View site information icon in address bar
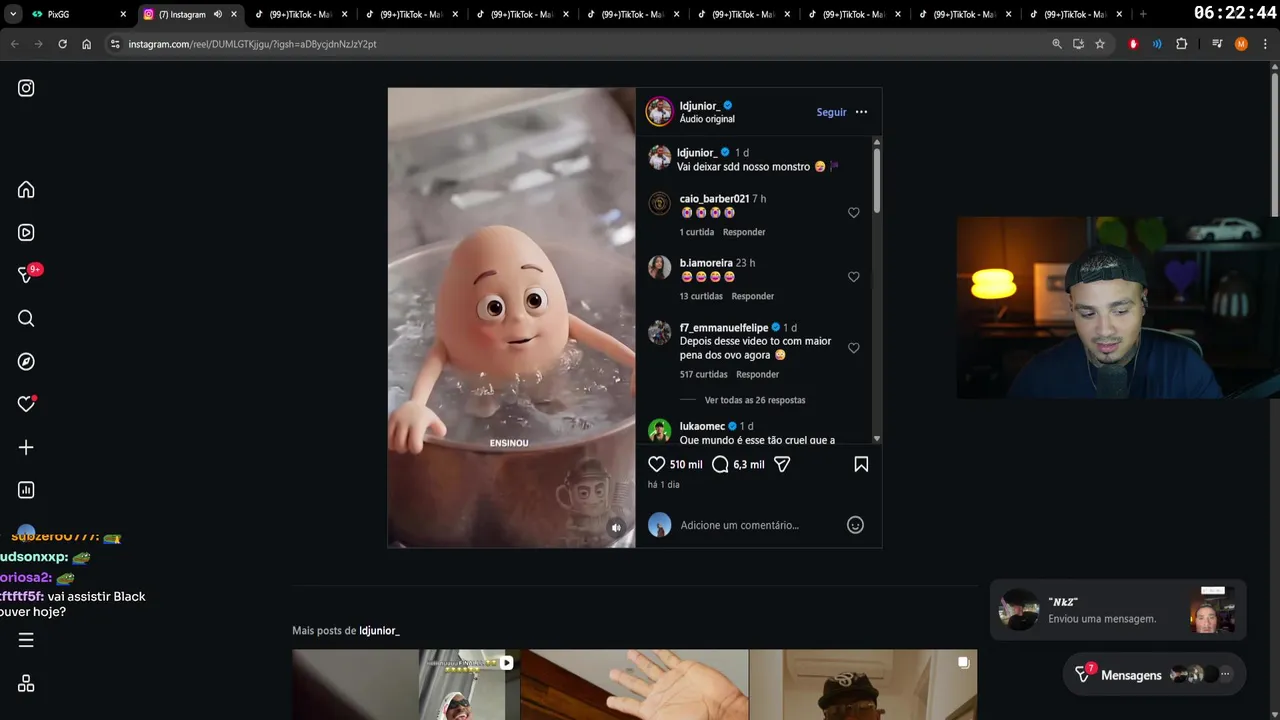The height and width of the screenshot is (720, 1280). pos(115,44)
